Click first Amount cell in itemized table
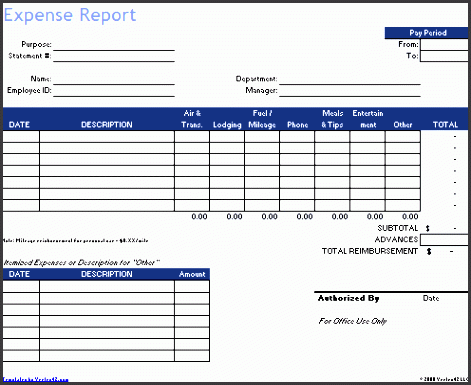471x385 pixels. pos(192,286)
